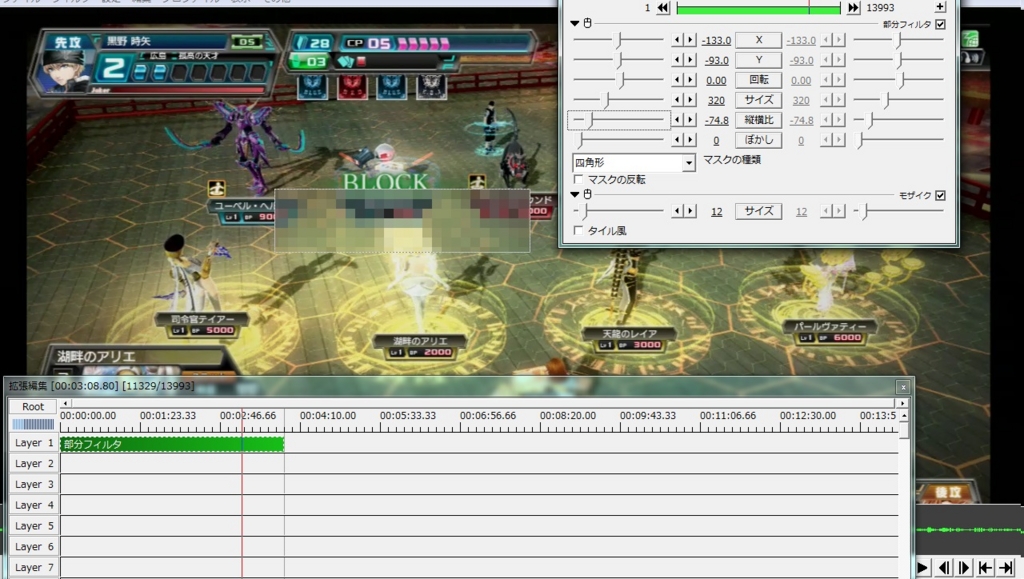Click the Root scene button
Image resolution: width=1024 pixels, height=579 pixels.
33,406
